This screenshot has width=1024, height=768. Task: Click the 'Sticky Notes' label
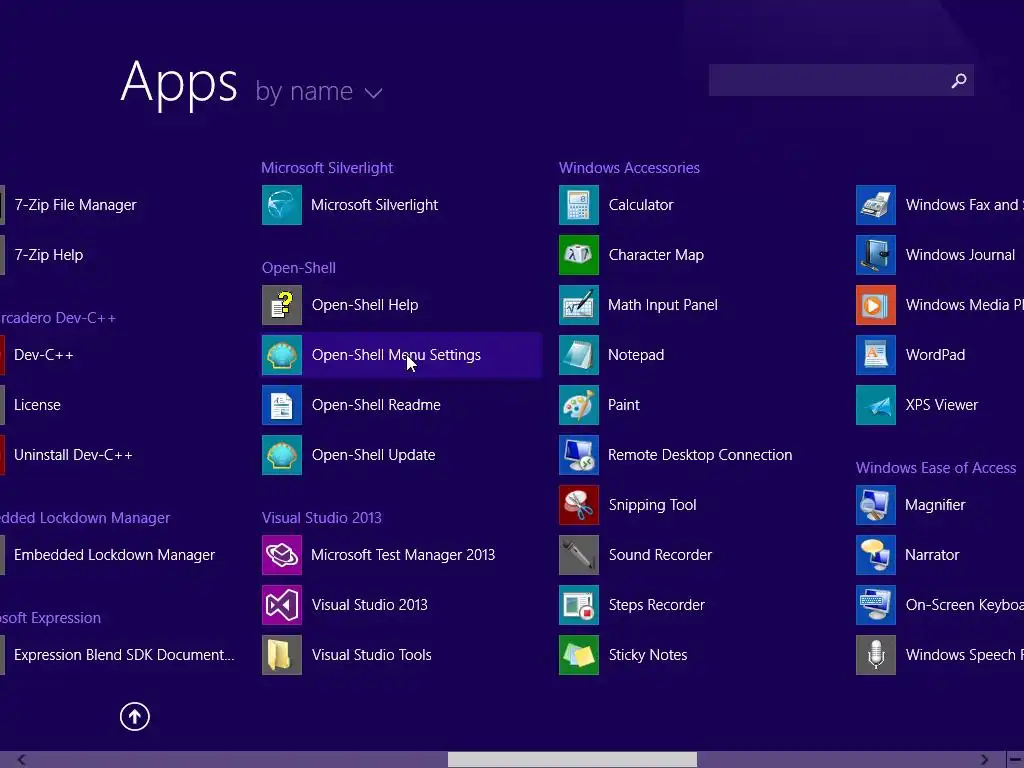coord(648,655)
